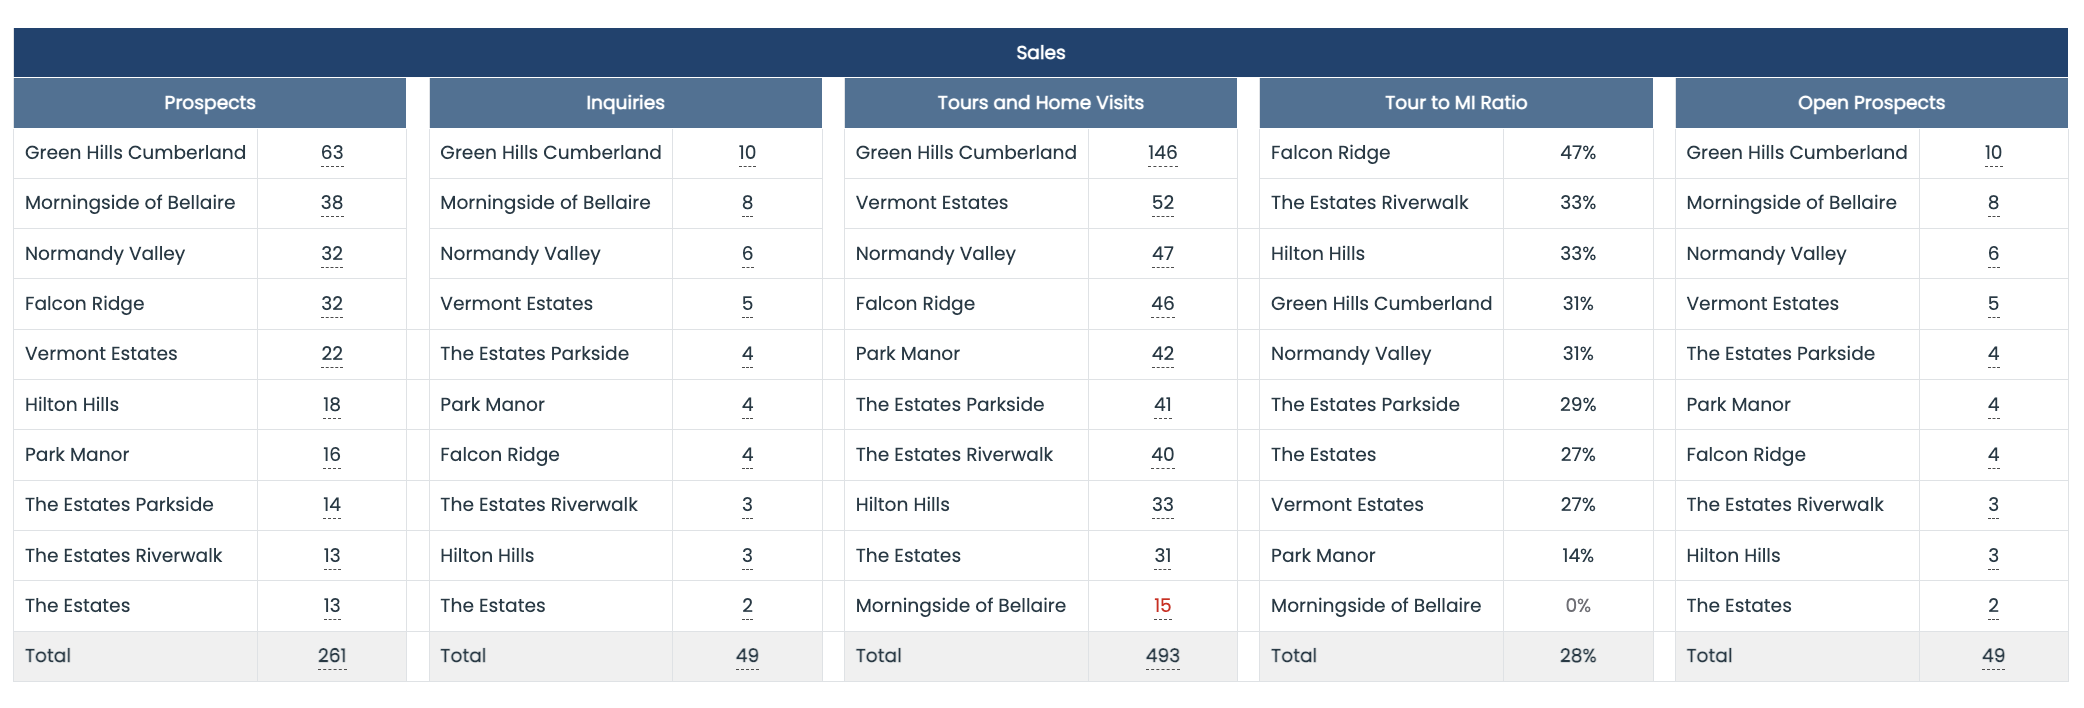Open the Prospects total value 261
This screenshot has height=708, width=2084.
(332, 656)
